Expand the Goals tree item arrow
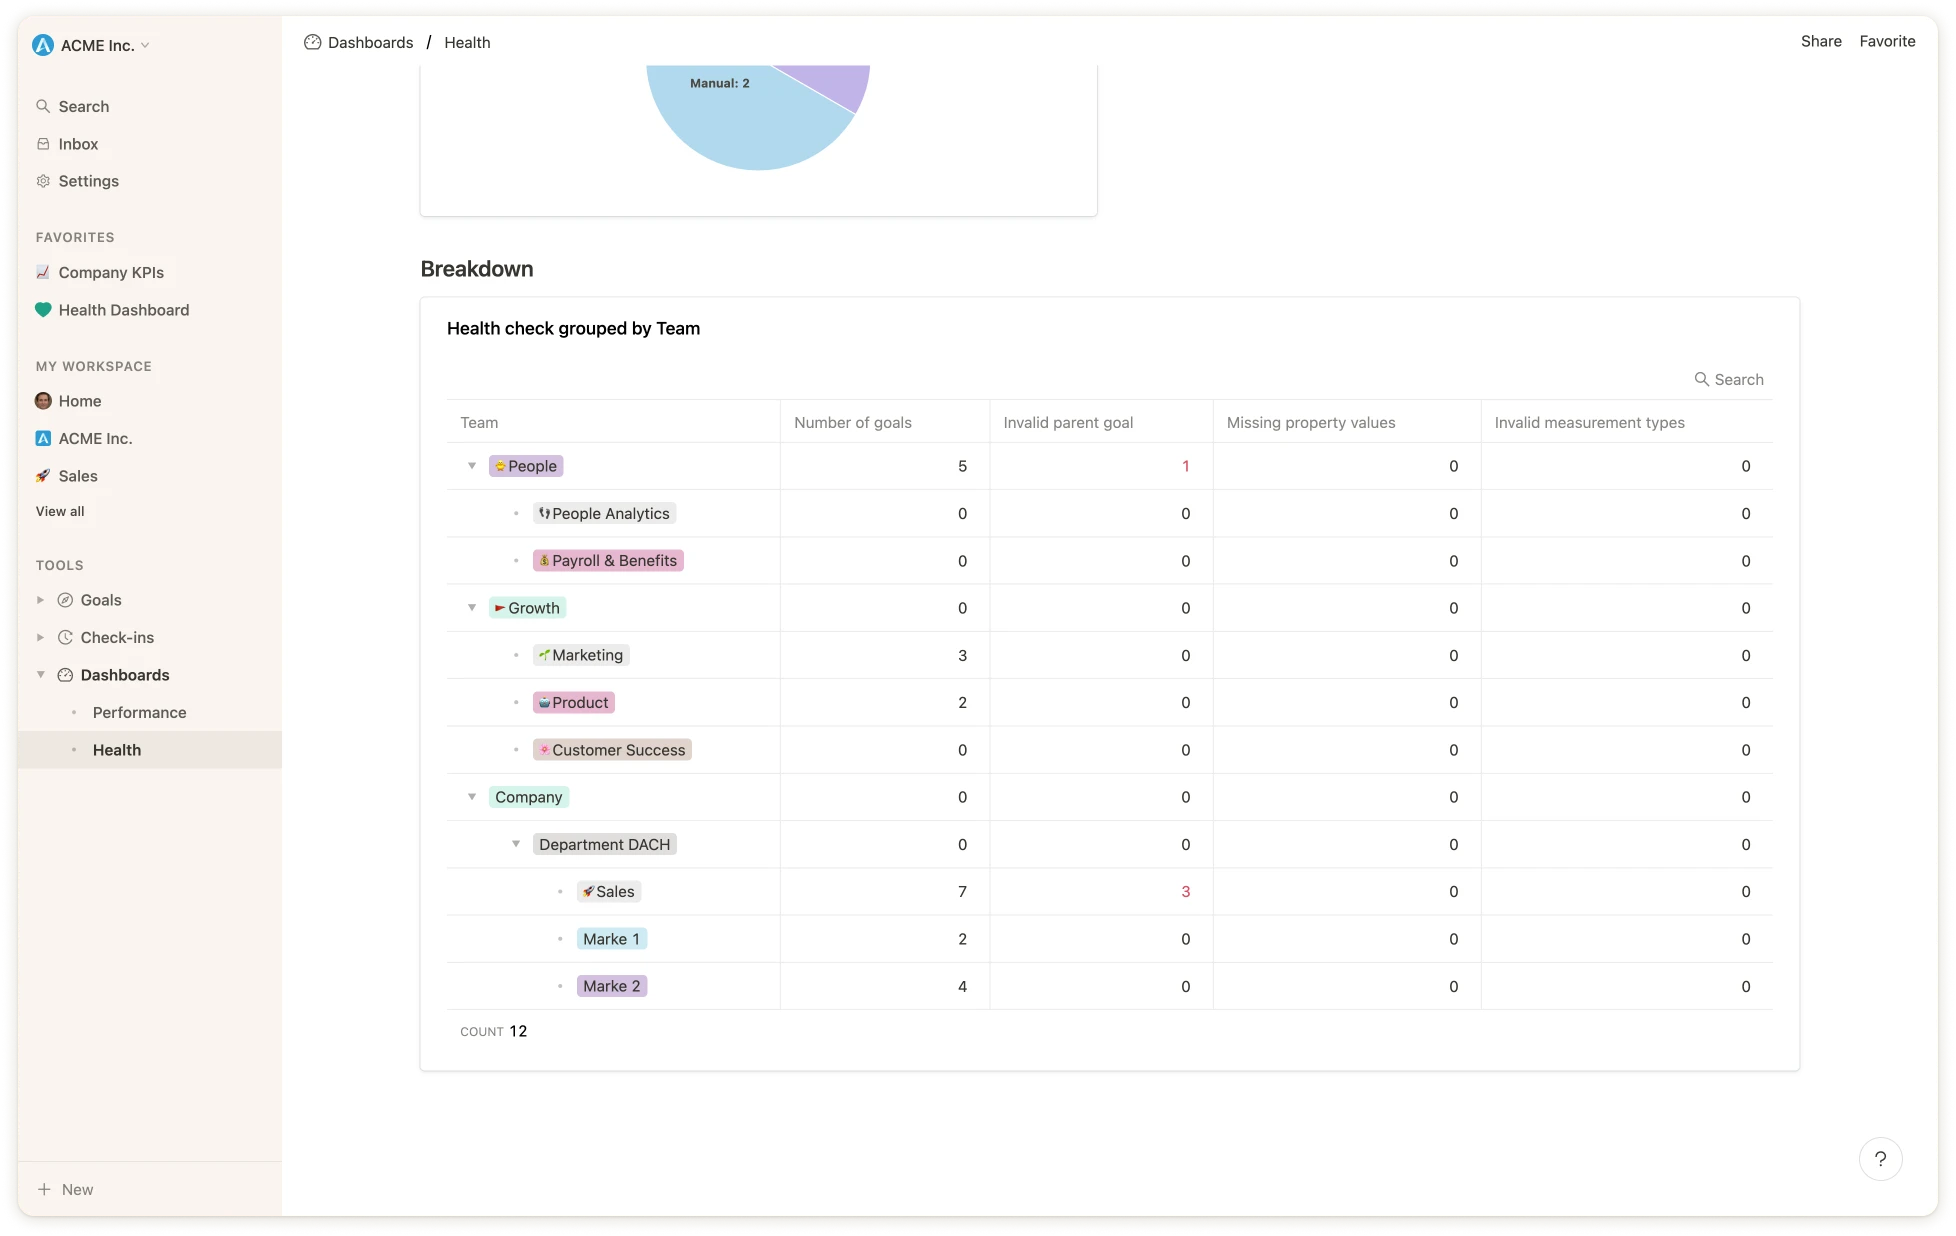1956x1236 pixels. tap(40, 600)
